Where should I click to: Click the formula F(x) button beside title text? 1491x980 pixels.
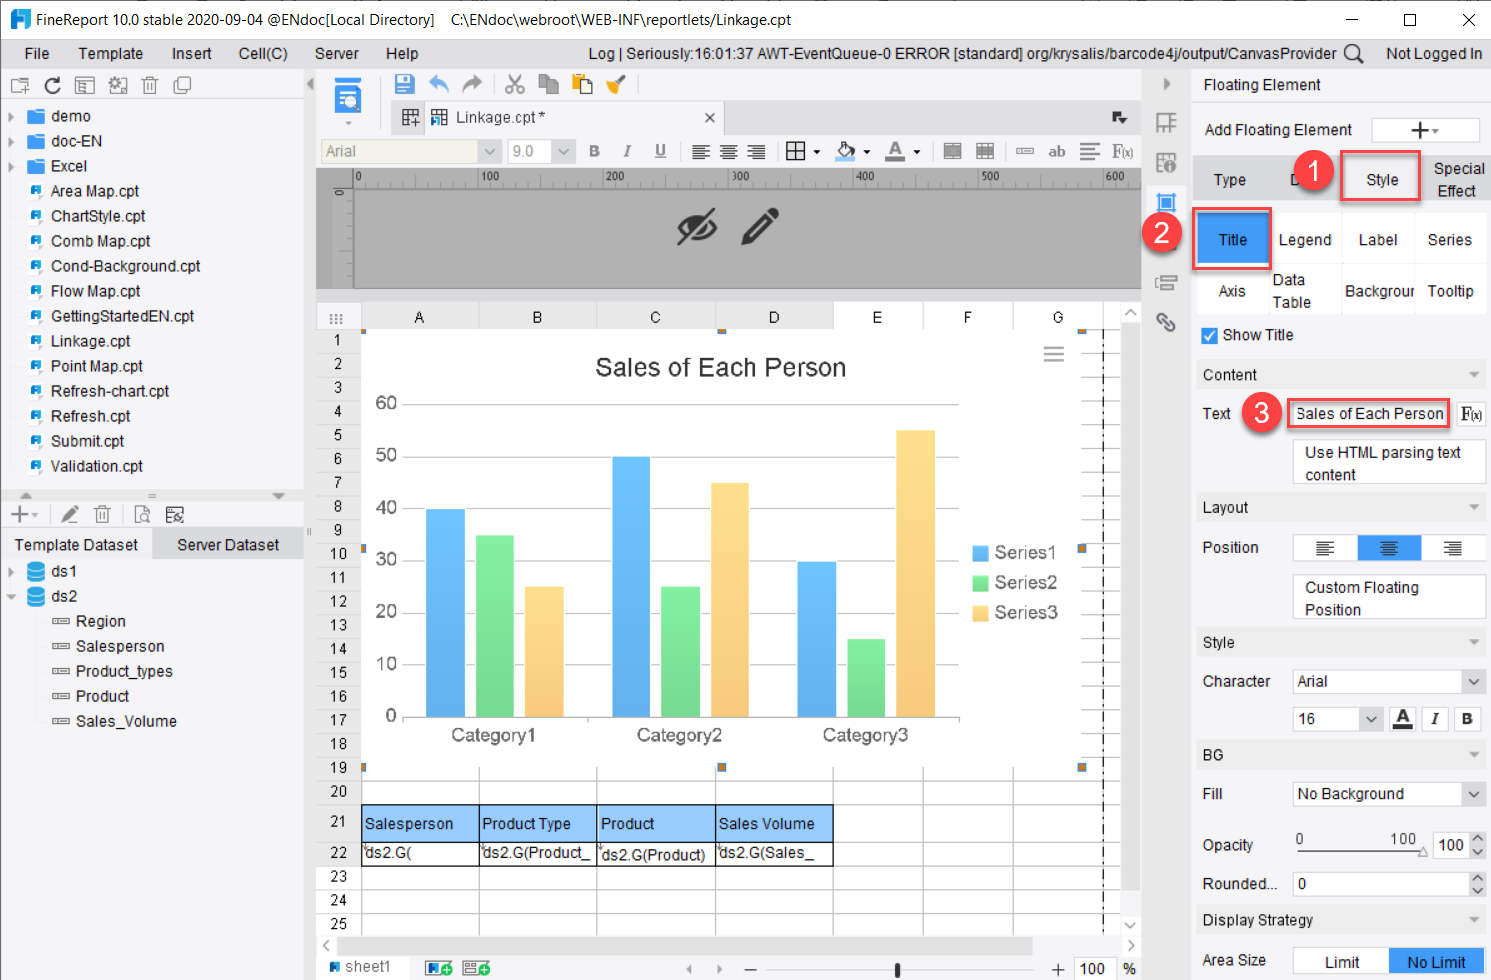[x=1471, y=414]
